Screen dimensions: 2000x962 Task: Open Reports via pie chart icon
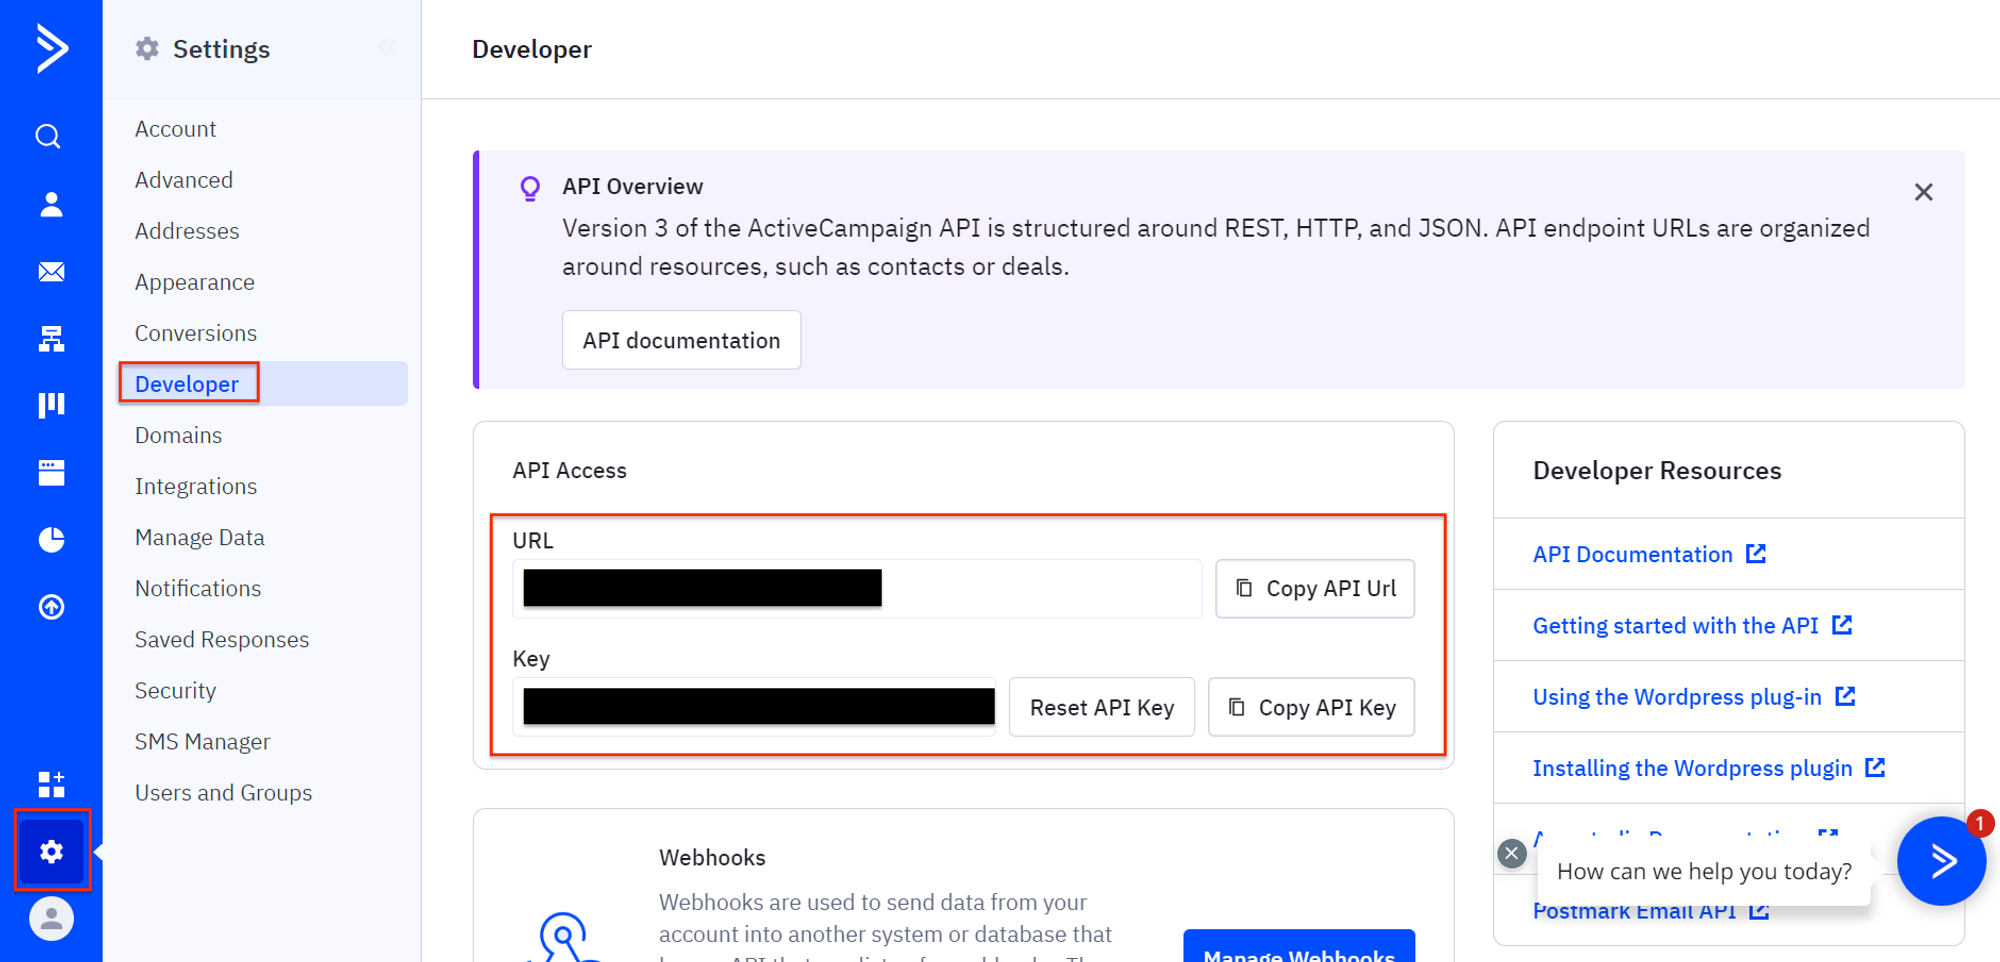click(51, 540)
